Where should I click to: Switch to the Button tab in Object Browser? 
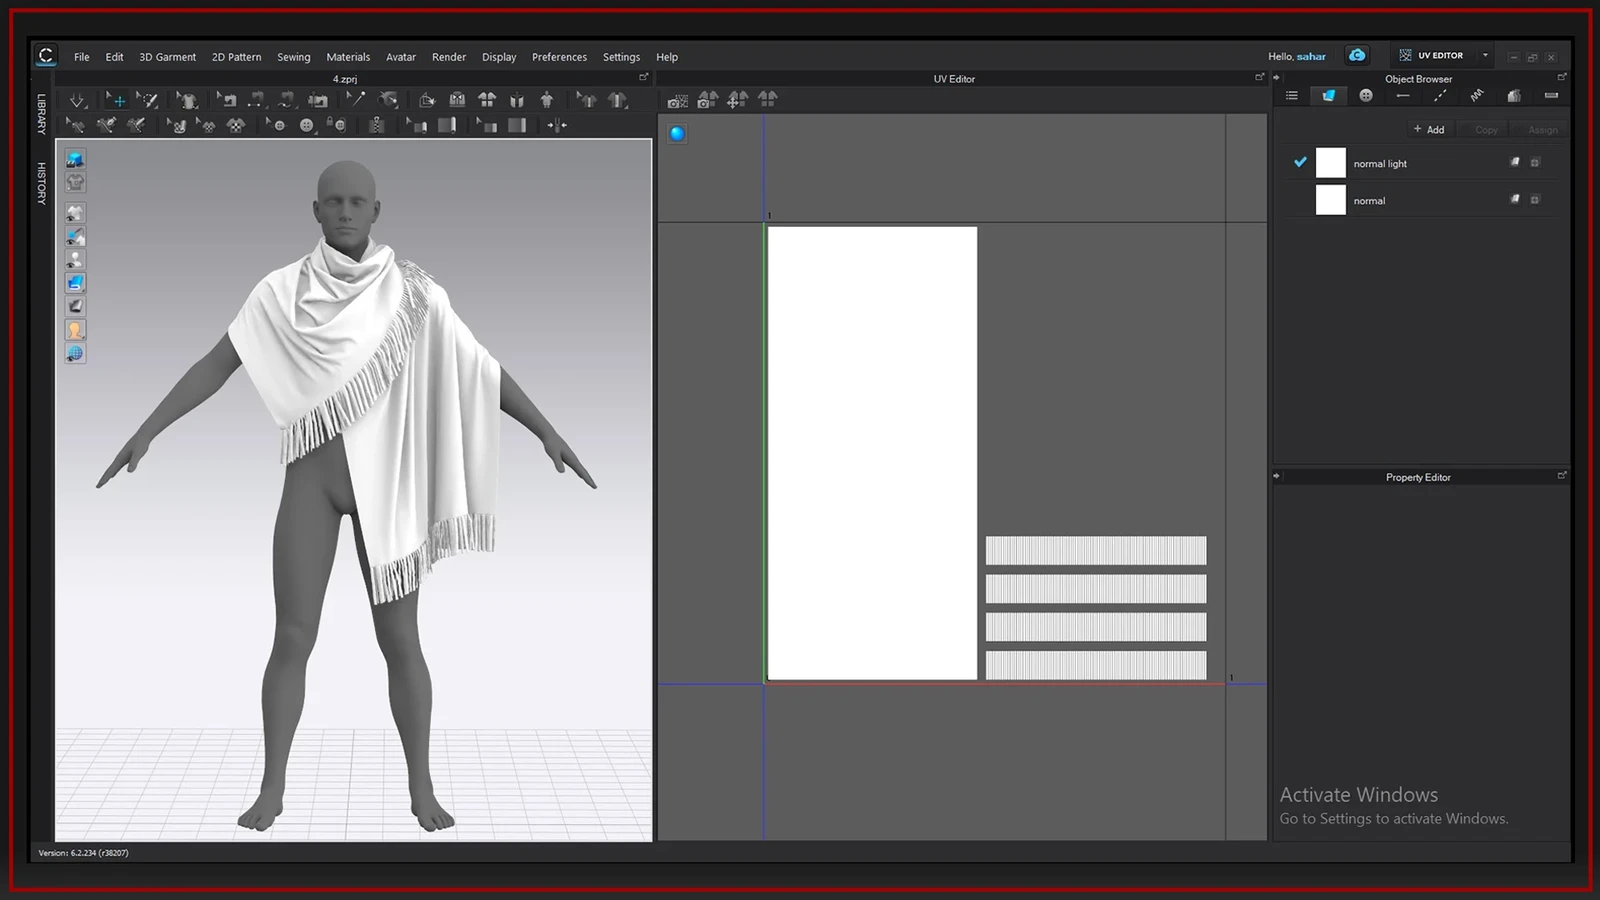click(x=1366, y=96)
